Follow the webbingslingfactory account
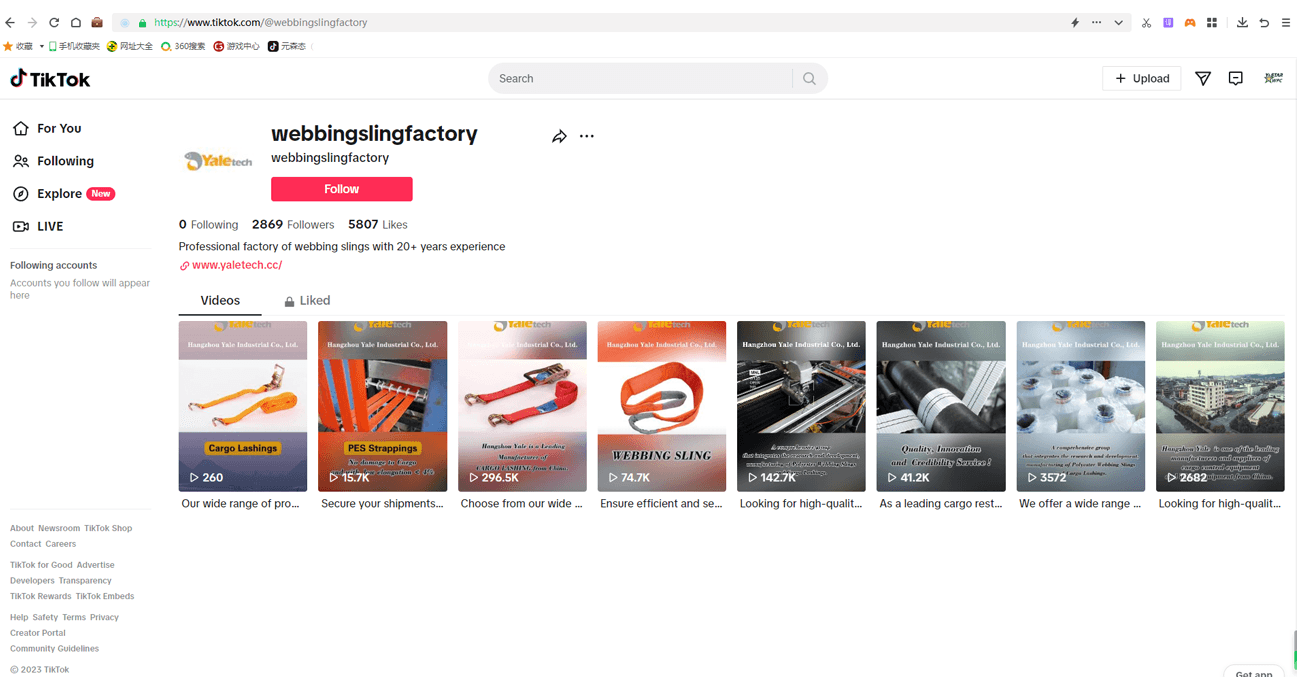Screen dimensions: 1297x677 pos(341,189)
